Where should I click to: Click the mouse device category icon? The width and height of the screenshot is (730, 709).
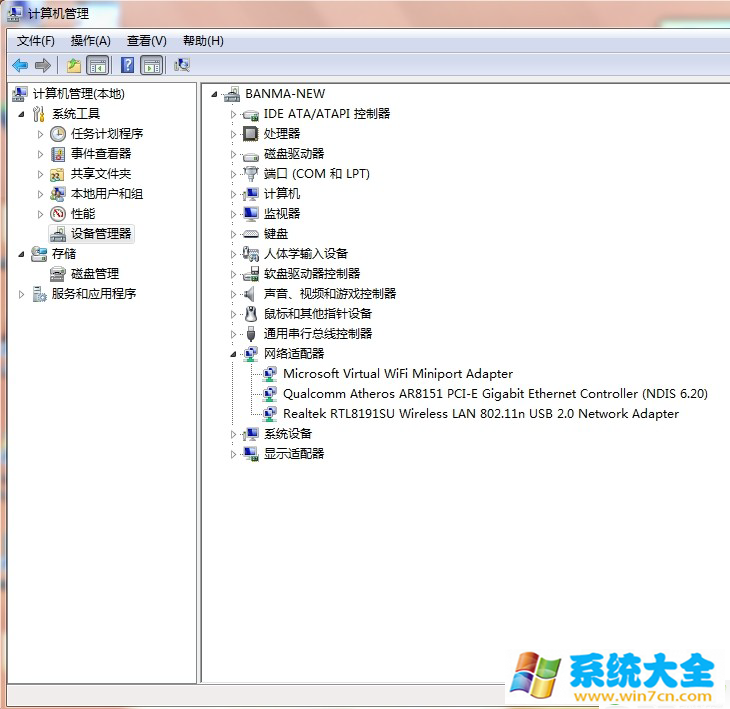tap(250, 314)
